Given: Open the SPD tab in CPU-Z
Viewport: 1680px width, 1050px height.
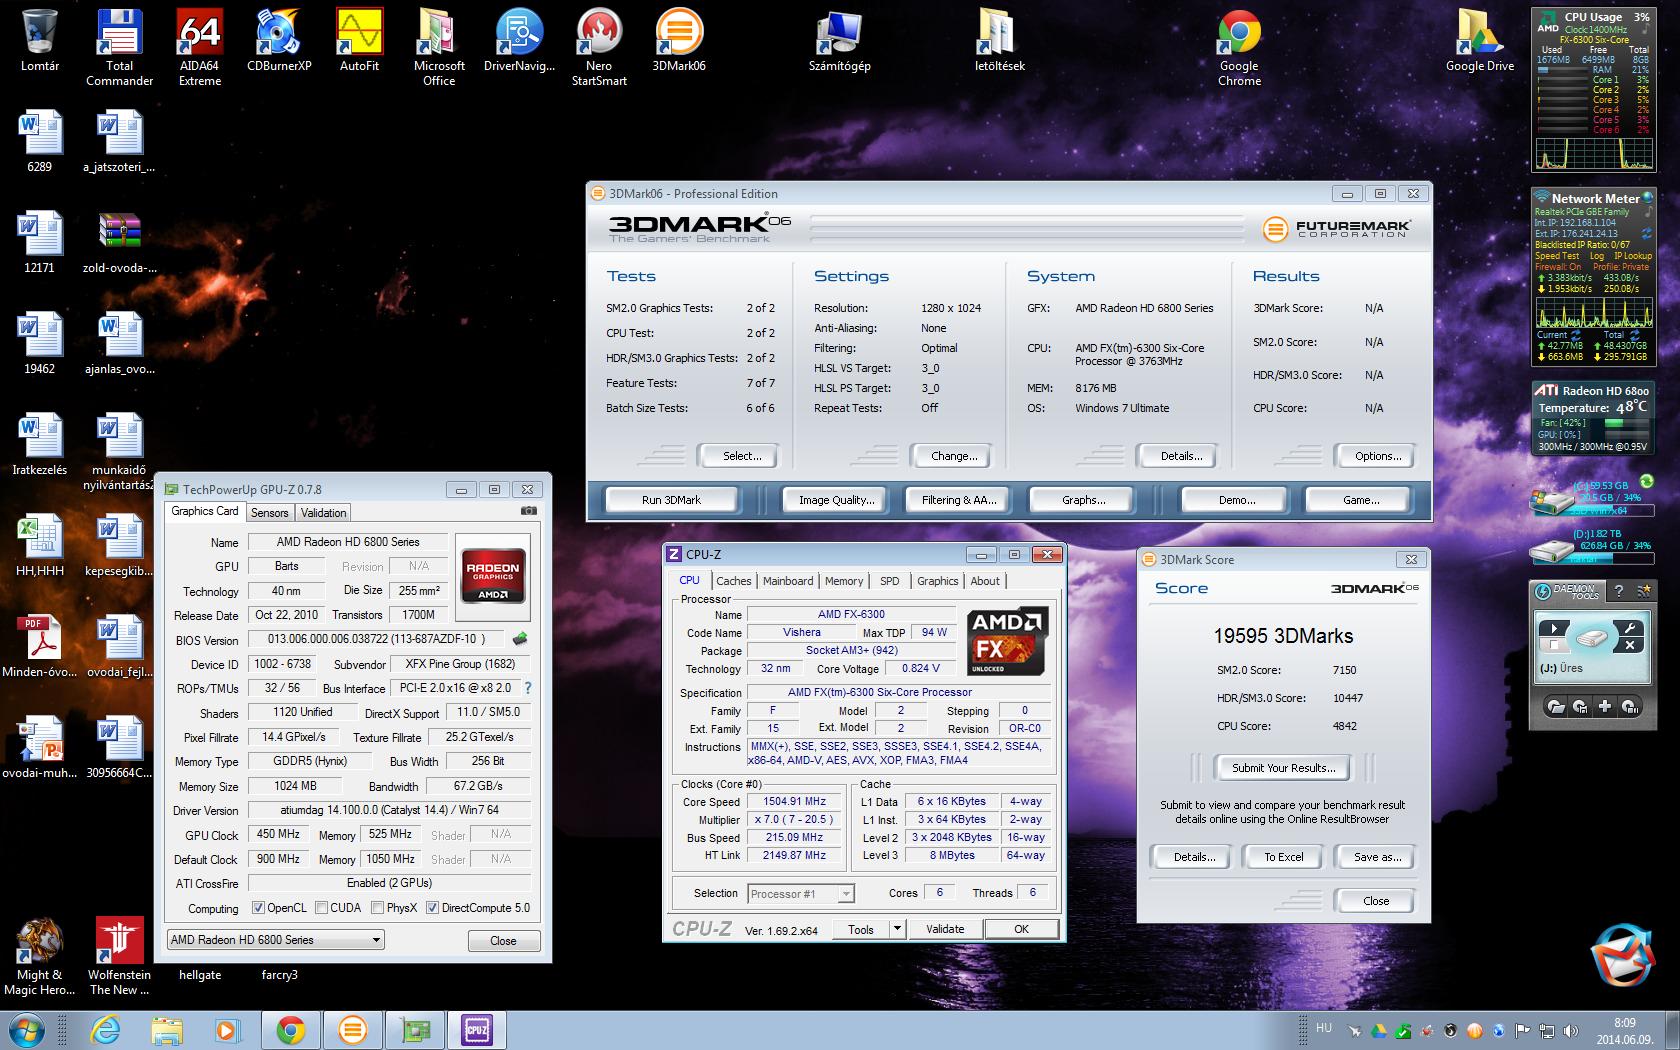Looking at the screenshot, I should point(889,581).
